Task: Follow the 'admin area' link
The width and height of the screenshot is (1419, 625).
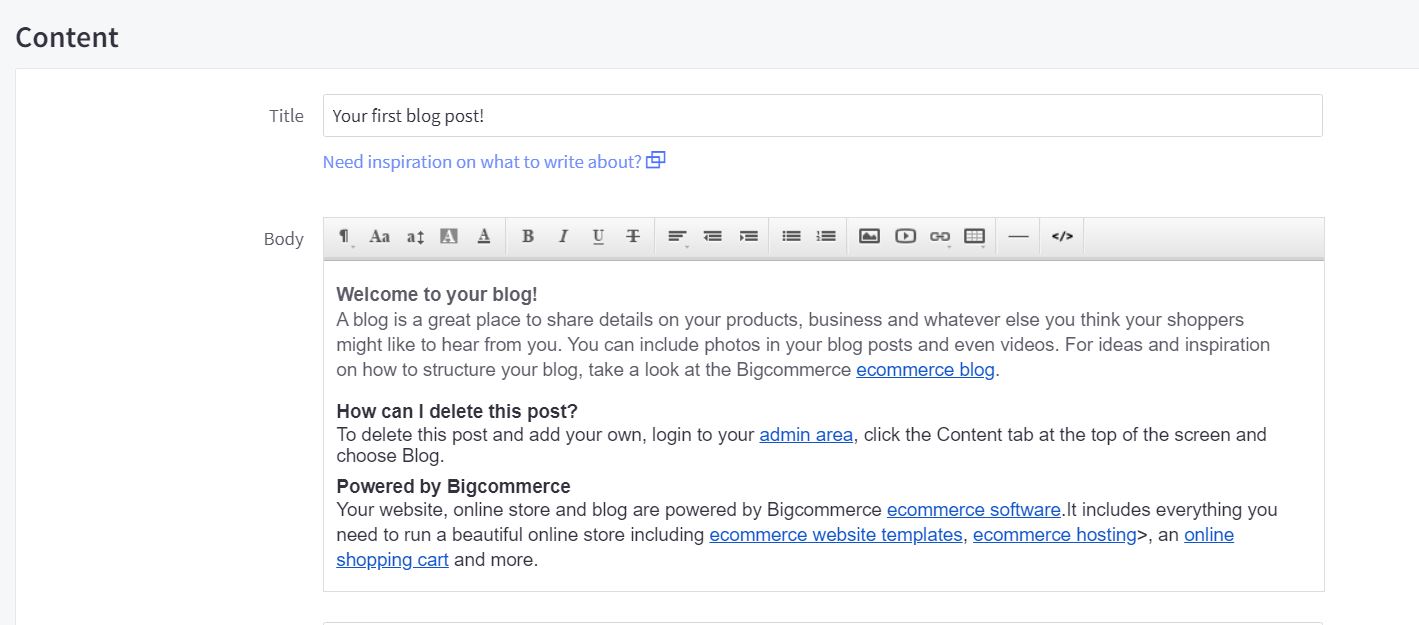Action: (806, 435)
